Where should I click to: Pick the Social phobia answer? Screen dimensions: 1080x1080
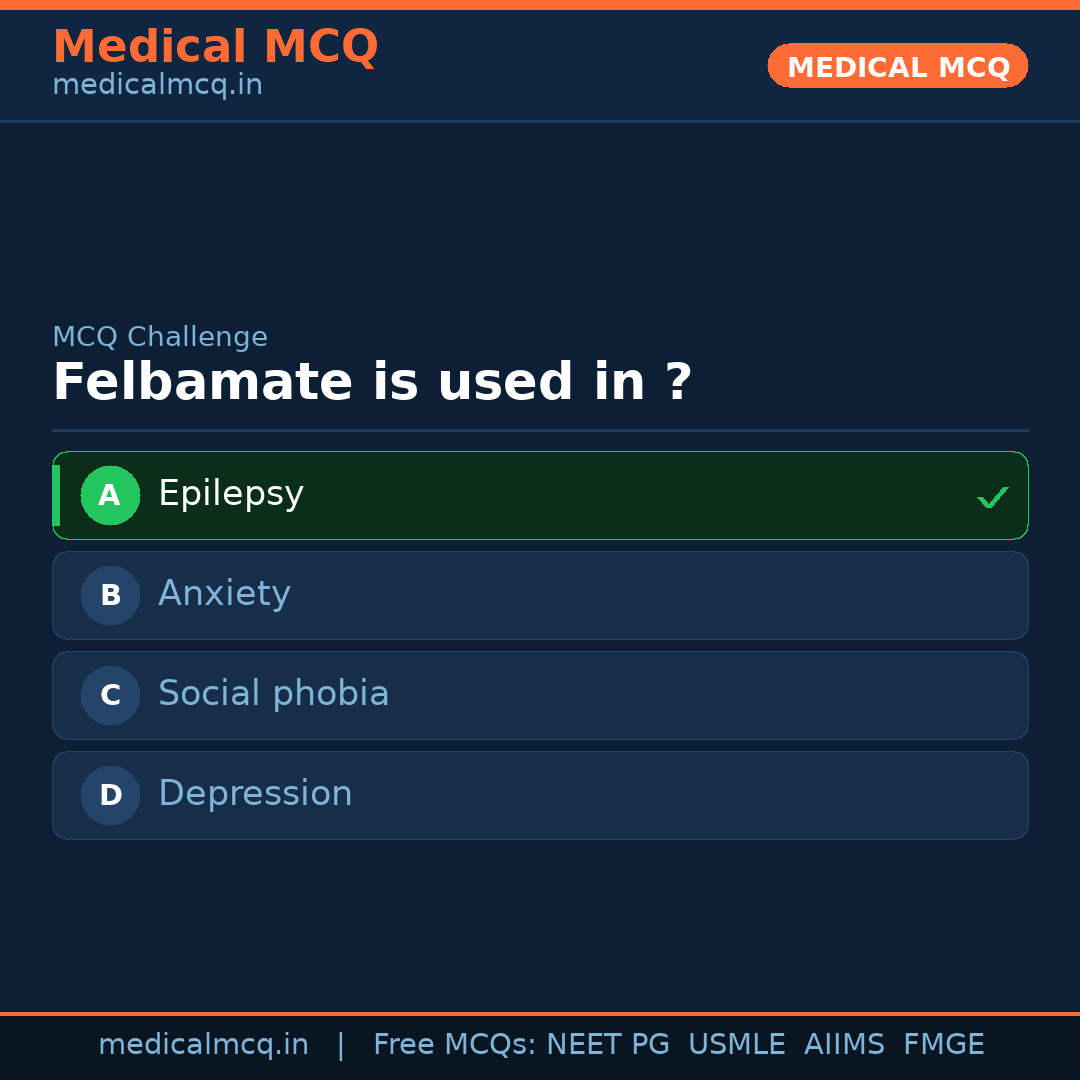click(x=540, y=695)
